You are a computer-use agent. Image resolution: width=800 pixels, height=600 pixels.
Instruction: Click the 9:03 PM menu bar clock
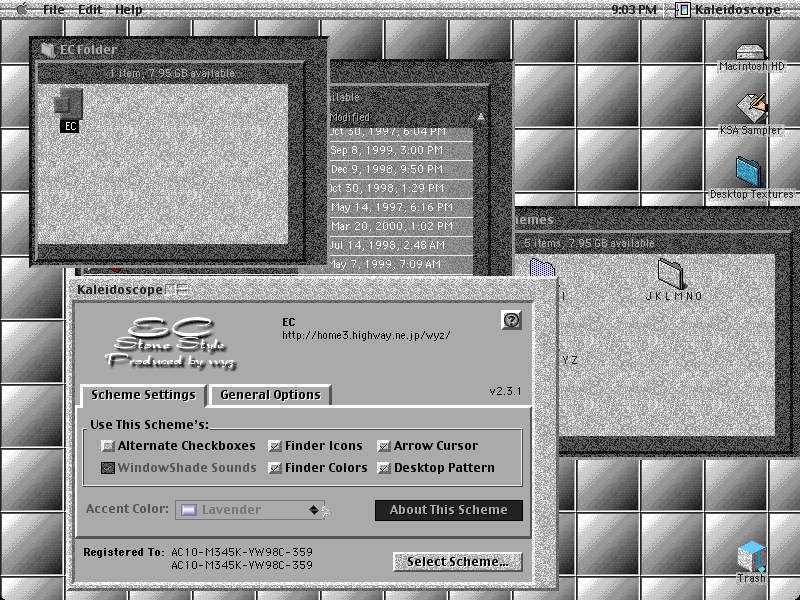click(634, 10)
